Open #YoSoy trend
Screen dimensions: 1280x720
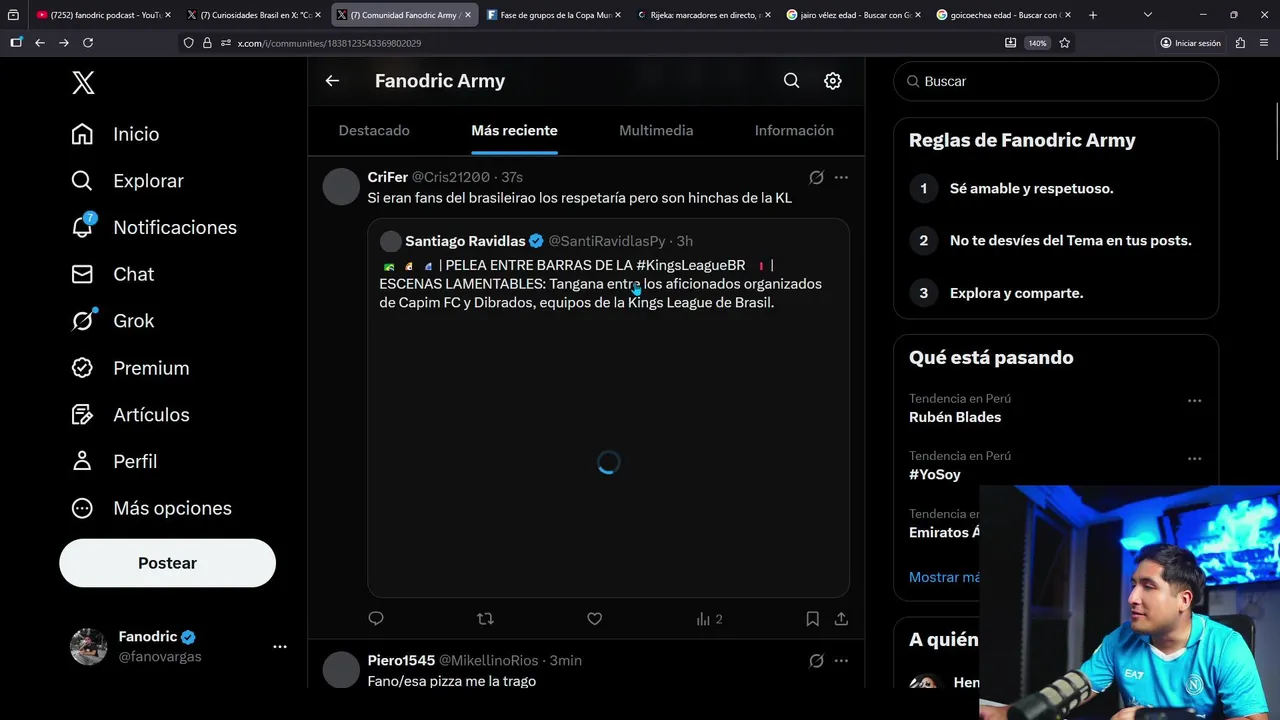pos(935,474)
